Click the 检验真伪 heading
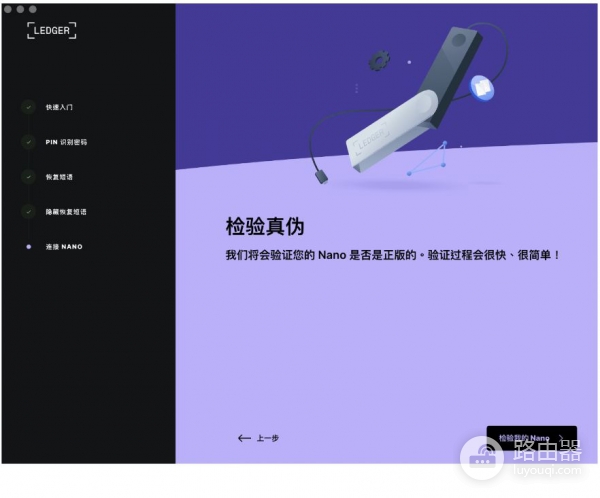 [x=265, y=226]
